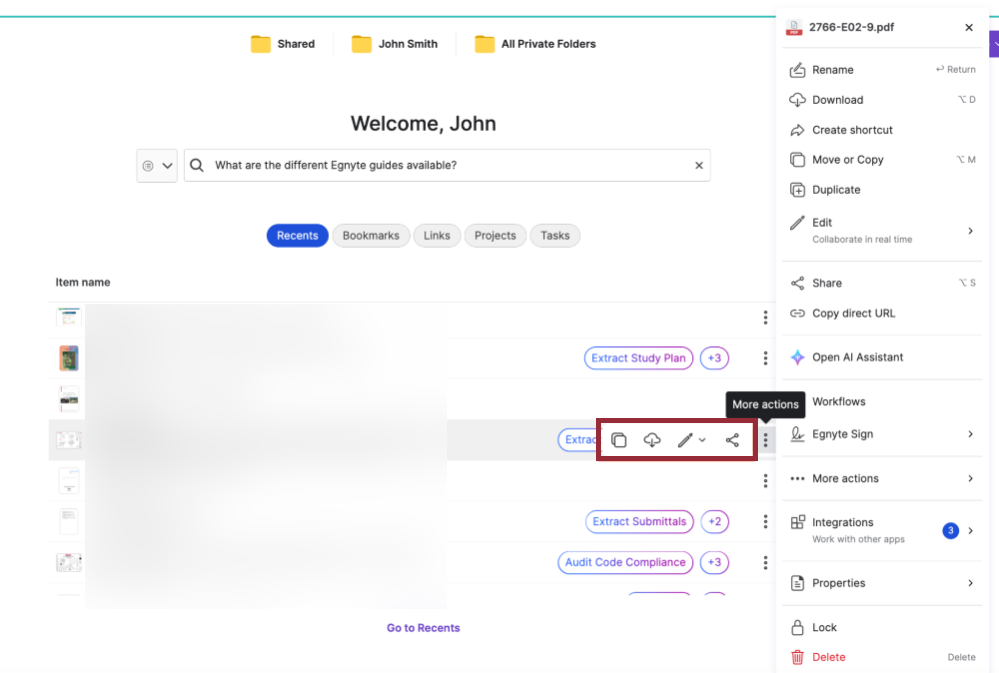Open the John Smith folder
The width and height of the screenshot is (999, 673).
394,44
